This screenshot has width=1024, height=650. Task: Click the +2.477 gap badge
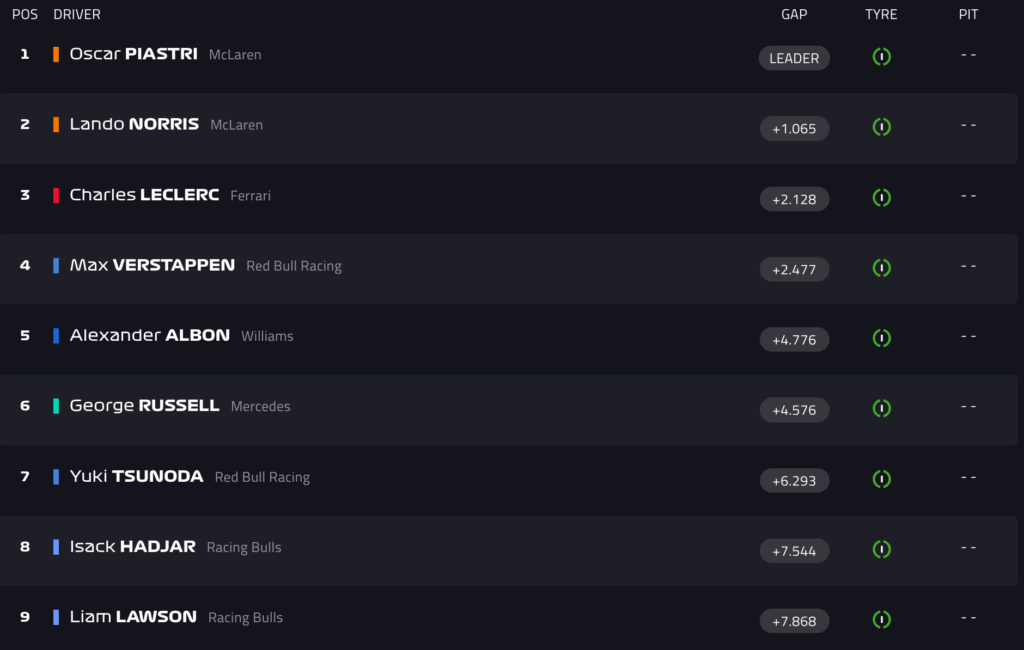pos(794,269)
